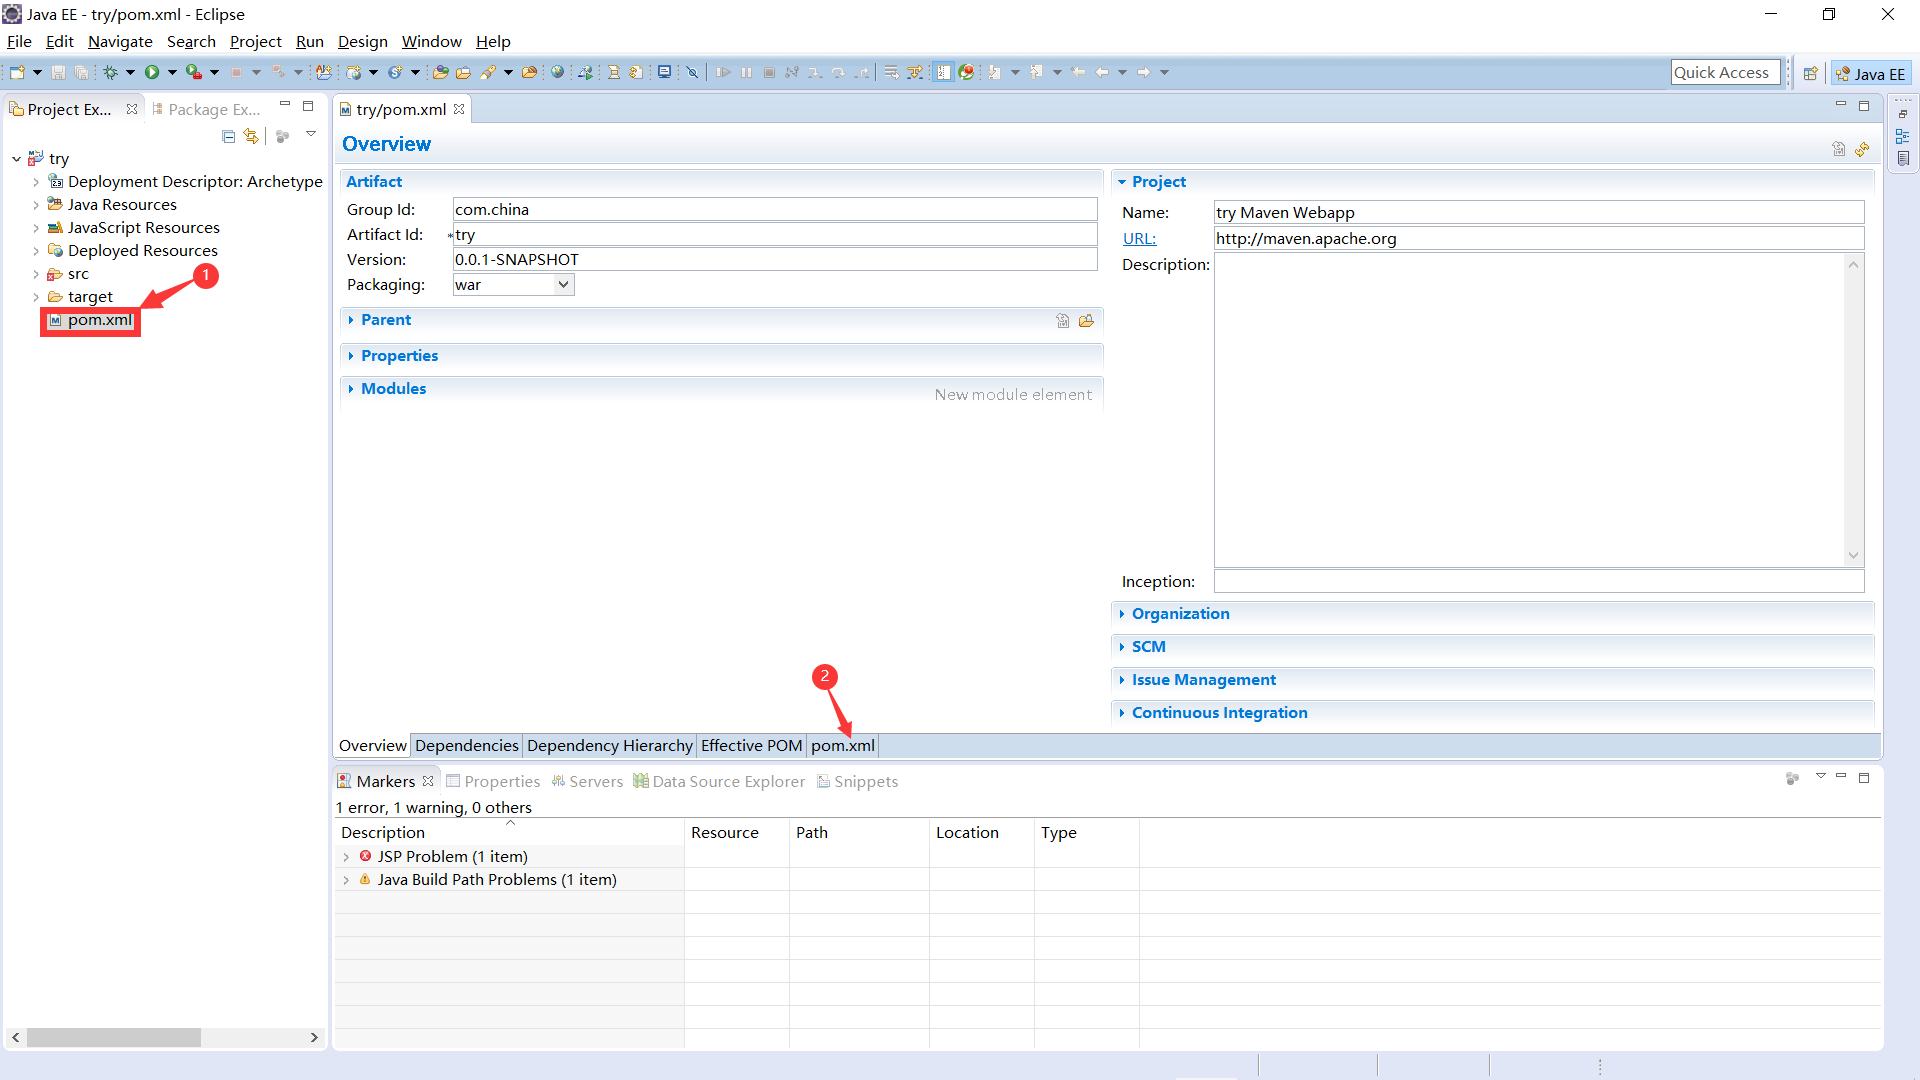Switch to the Dependencies tab
The image size is (1920, 1080).
click(x=466, y=745)
